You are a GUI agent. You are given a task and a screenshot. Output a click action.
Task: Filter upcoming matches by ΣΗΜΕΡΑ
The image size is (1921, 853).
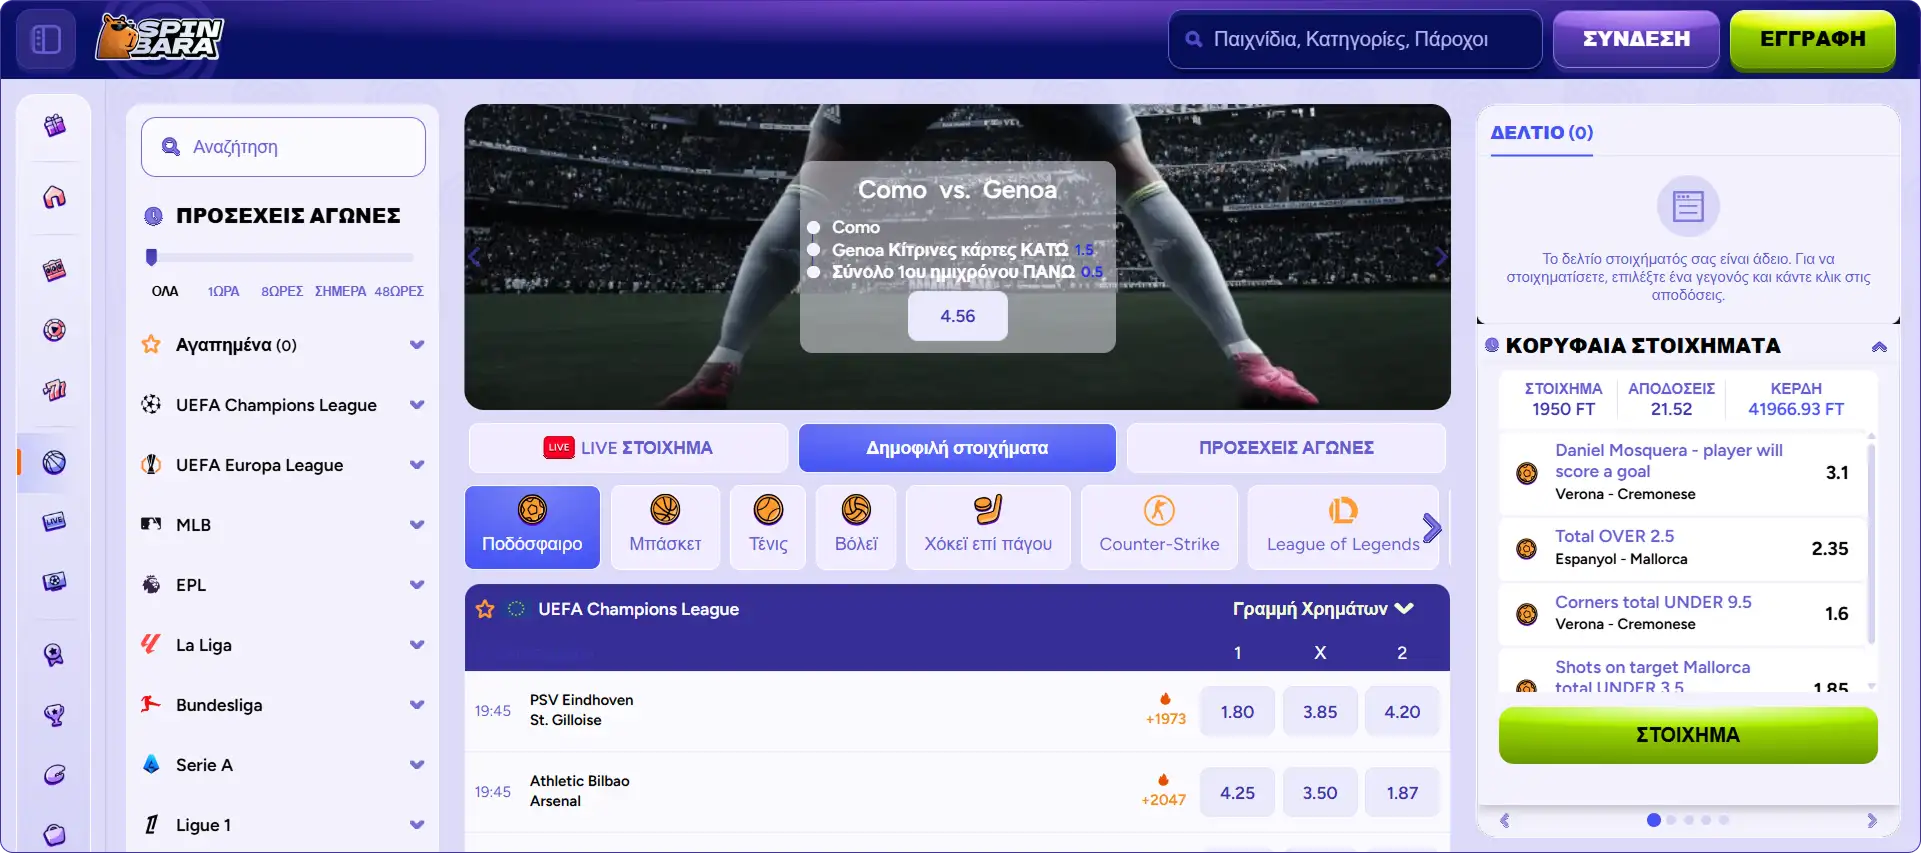340,291
